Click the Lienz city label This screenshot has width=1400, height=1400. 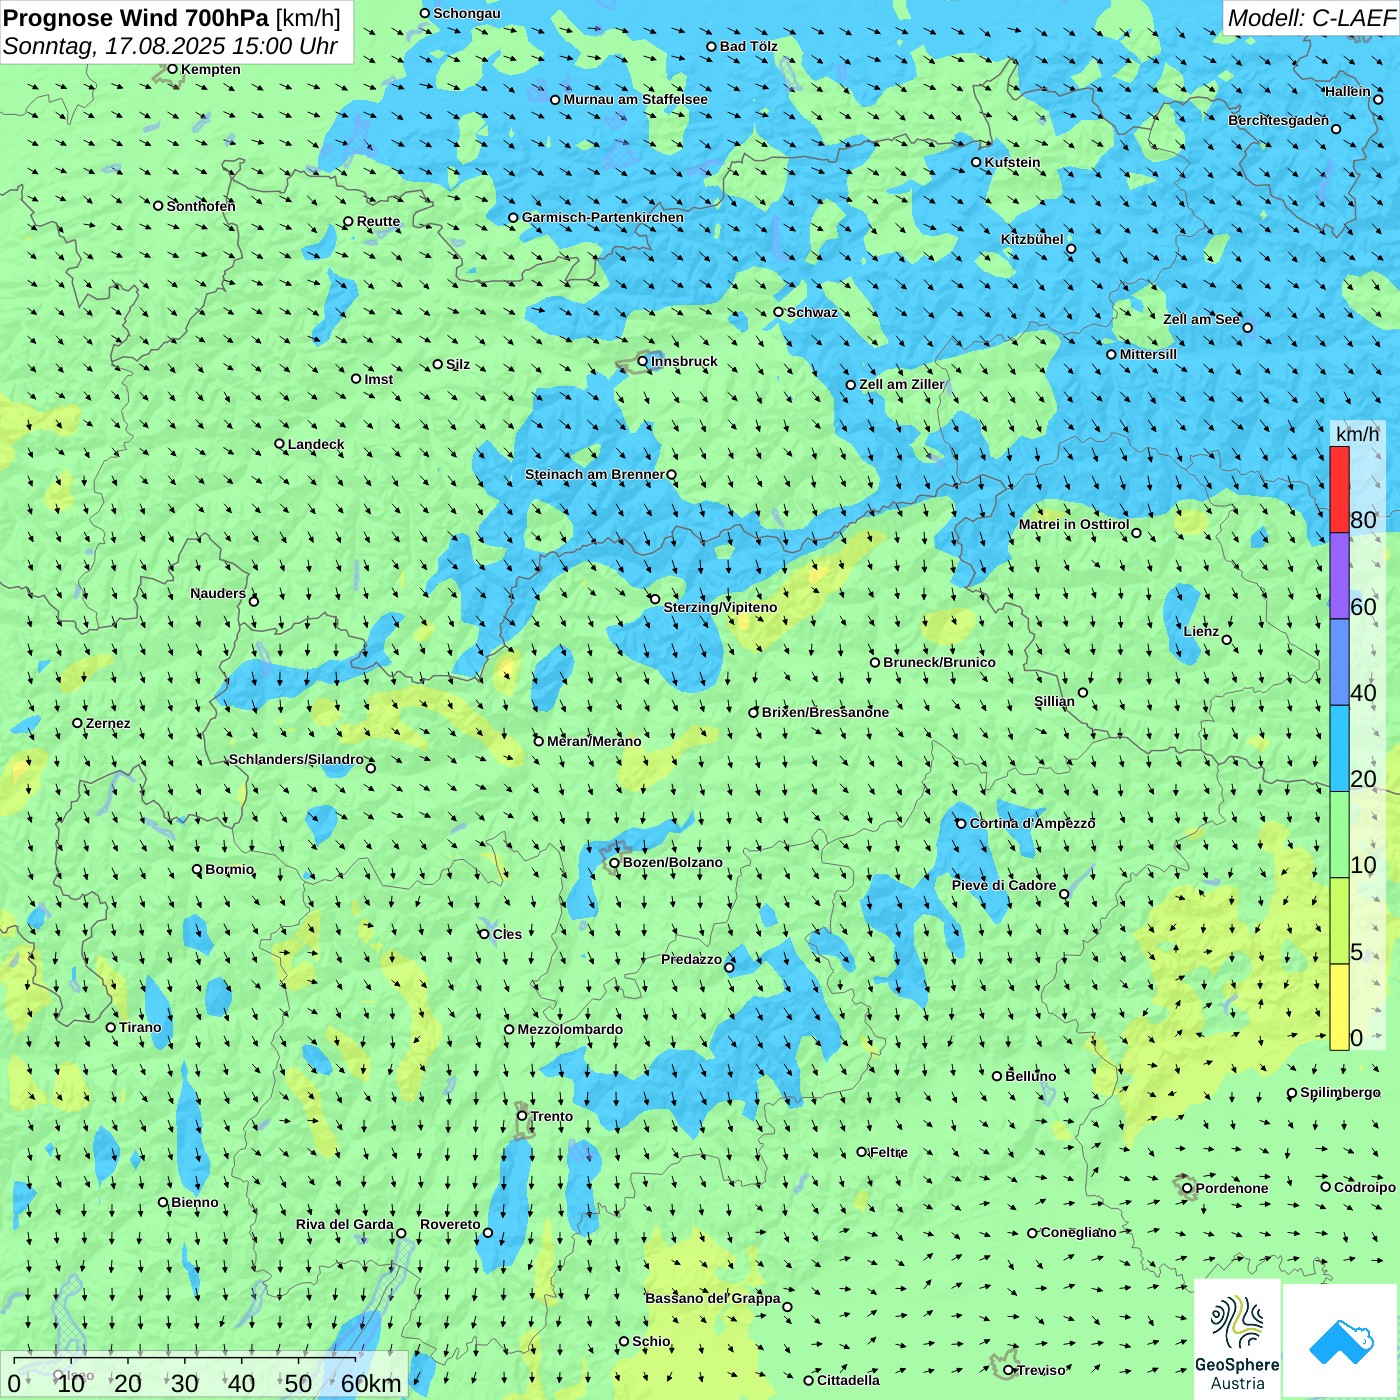click(x=1201, y=631)
